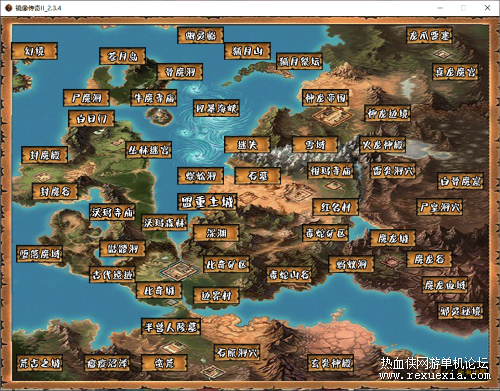Click the 苍月岛 location sign
This screenshot has height=391, width=500.
(123, 56)
